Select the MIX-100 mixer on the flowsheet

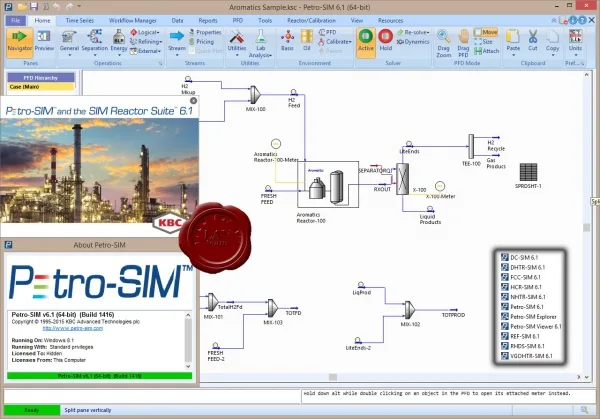(255, 95)
